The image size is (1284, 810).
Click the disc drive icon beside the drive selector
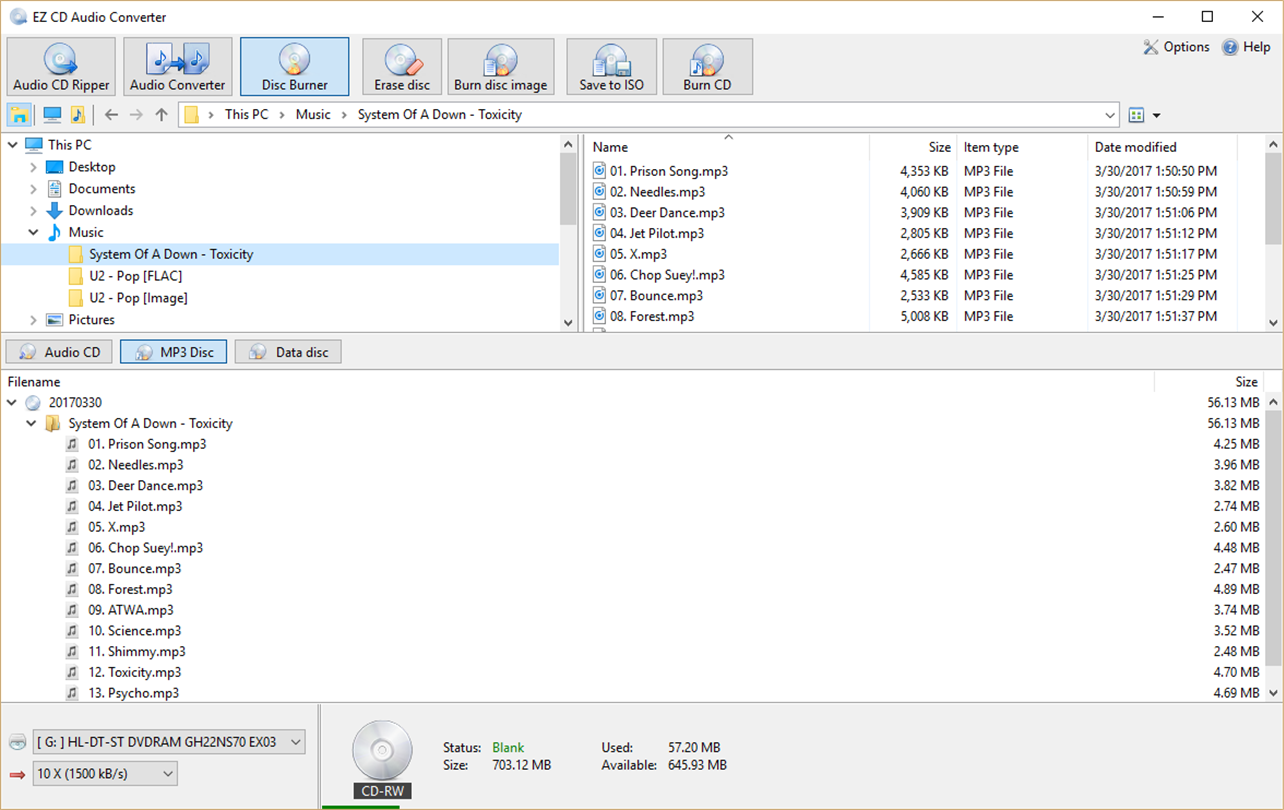coord(17,742)
